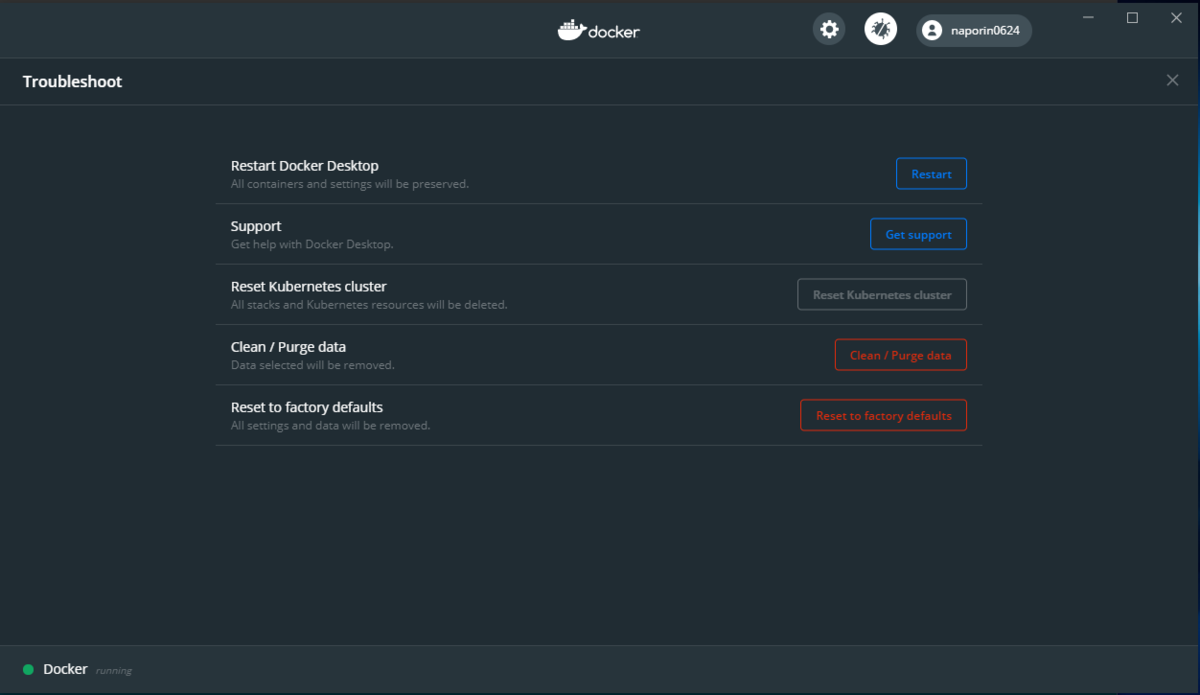
Task: Close the Troubleshoot panel
Action: coord(1172,81)
